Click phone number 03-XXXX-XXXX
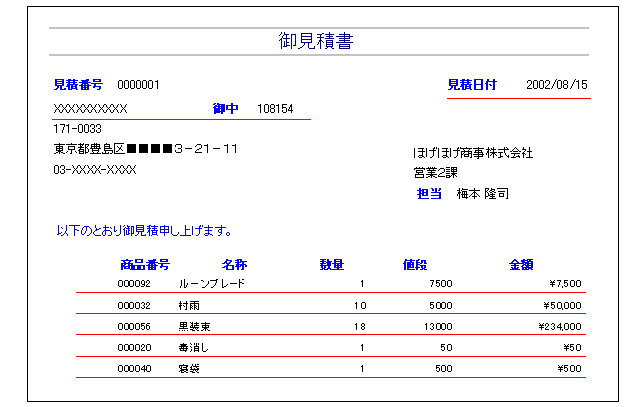 (x=95, y=170)
